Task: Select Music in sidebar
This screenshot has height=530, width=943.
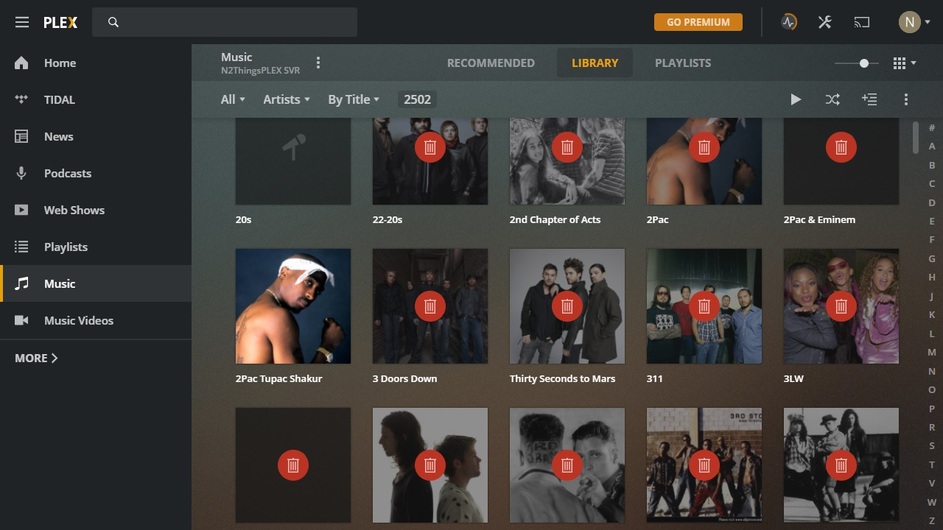Action: 96,283
